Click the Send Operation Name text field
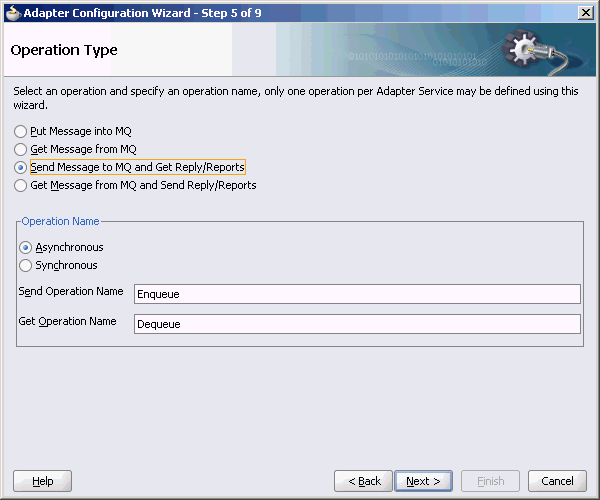600x500 pixels. click(357, 294)
